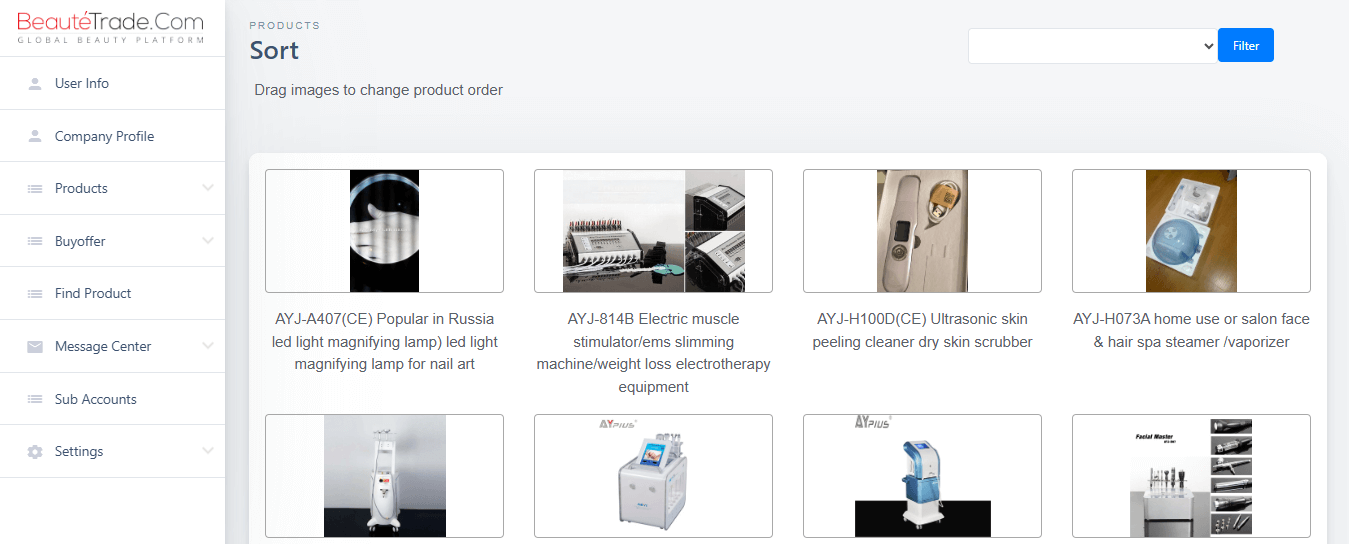
Task: Expand the Buyoffer submenu chevron
Action: tap(208, 241)
